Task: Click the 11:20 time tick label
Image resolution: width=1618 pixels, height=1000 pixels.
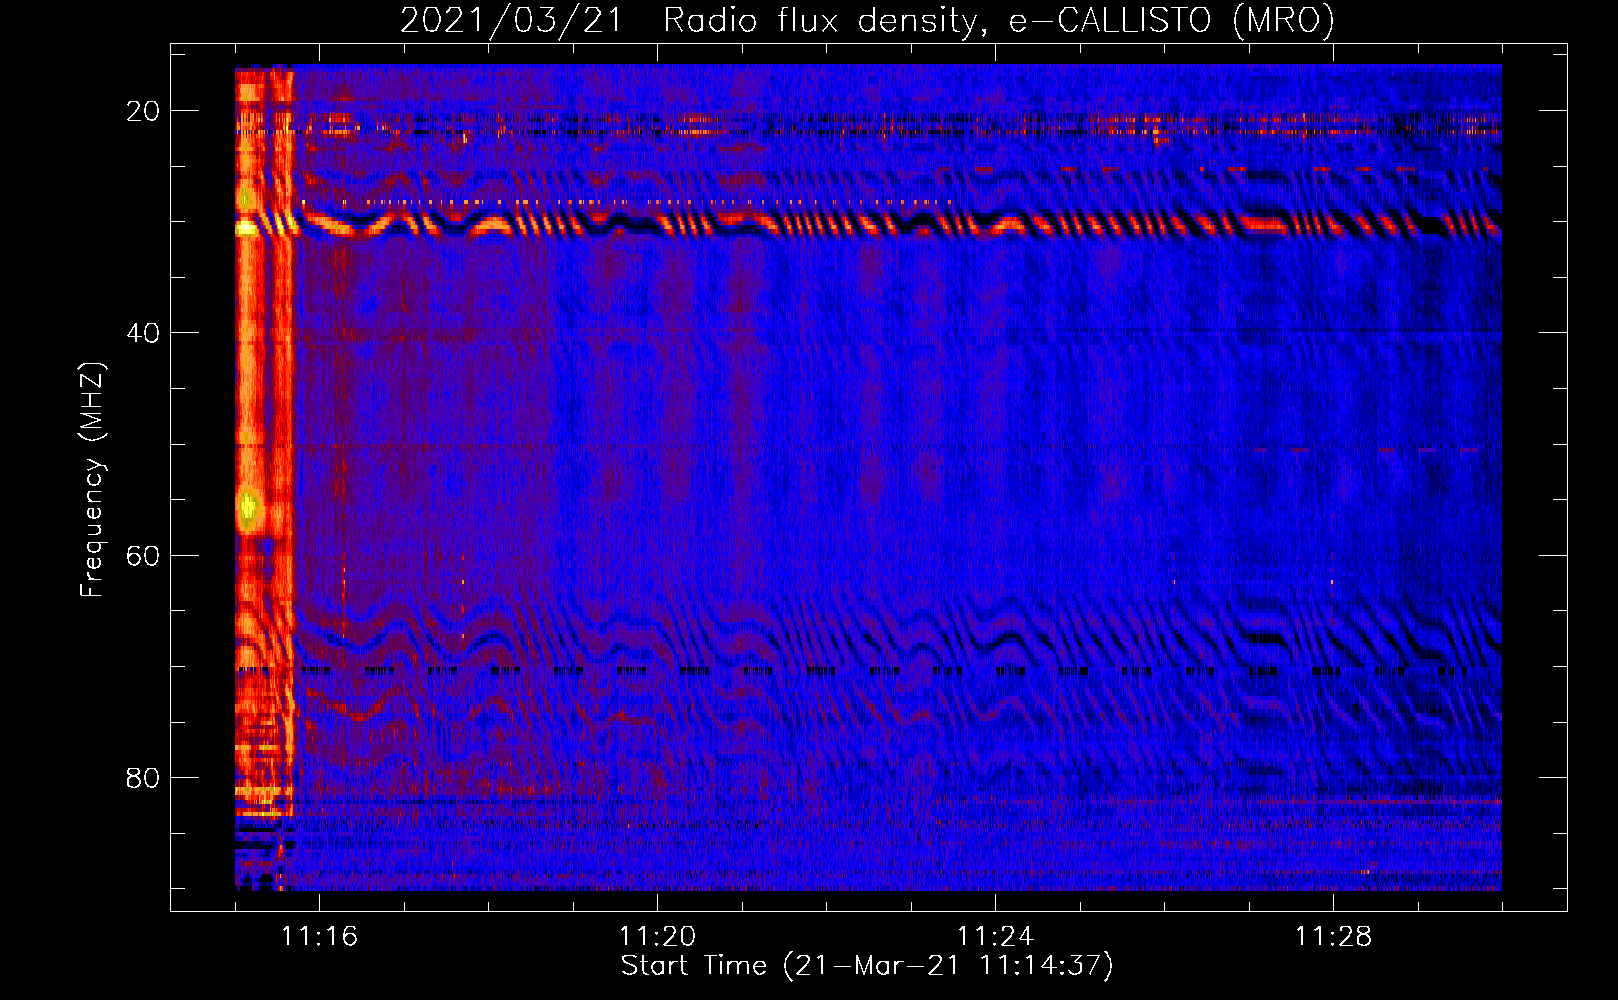Action: click(657, 937)
